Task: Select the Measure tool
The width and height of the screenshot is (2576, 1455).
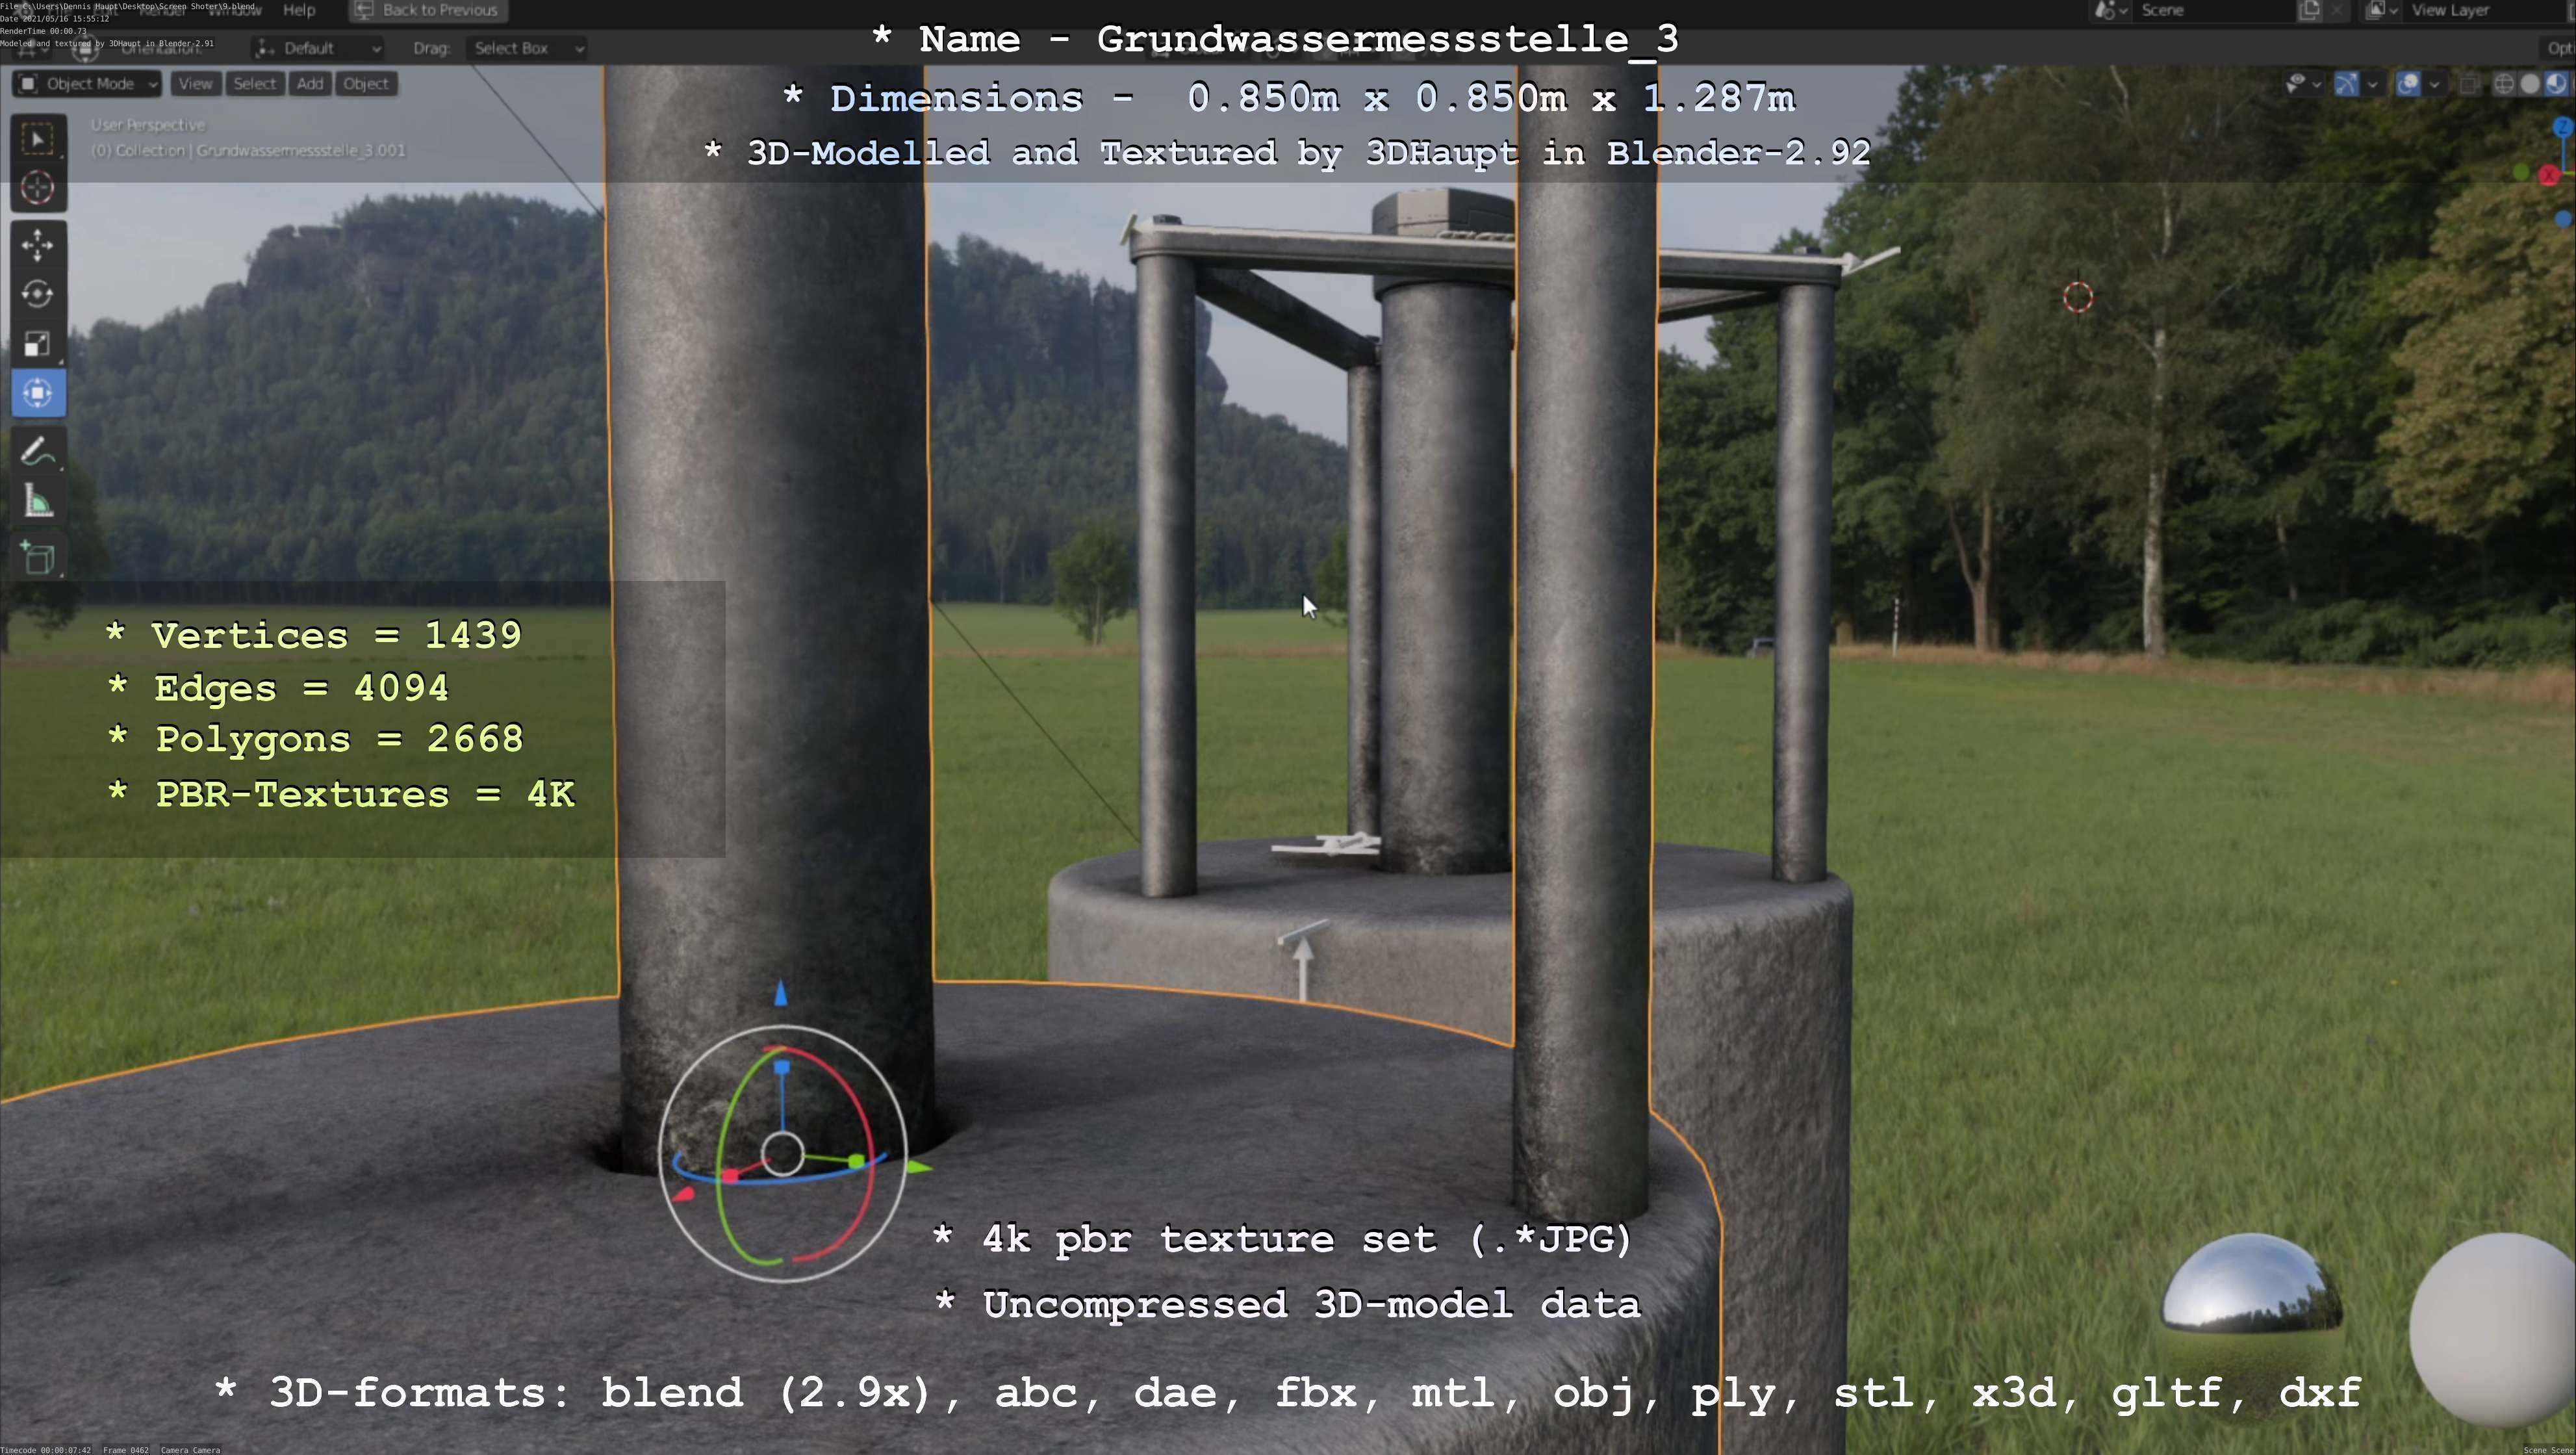Action: 38,501
